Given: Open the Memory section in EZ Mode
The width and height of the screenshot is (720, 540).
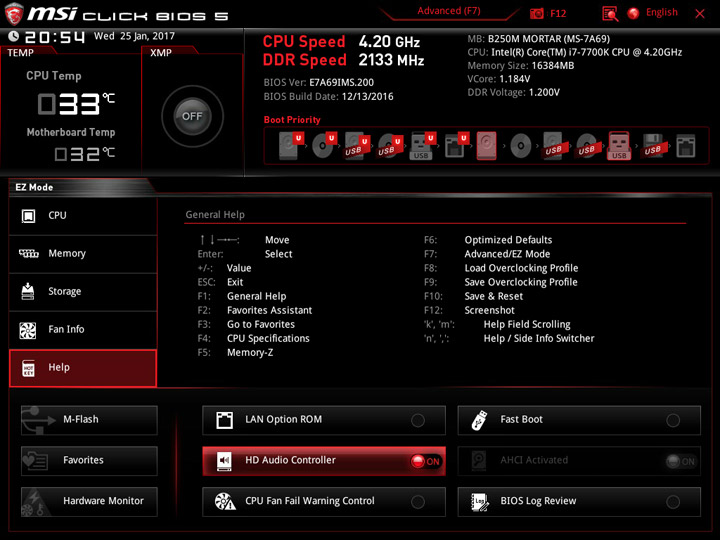Looking at the screenshot, I should pos(83,254).
